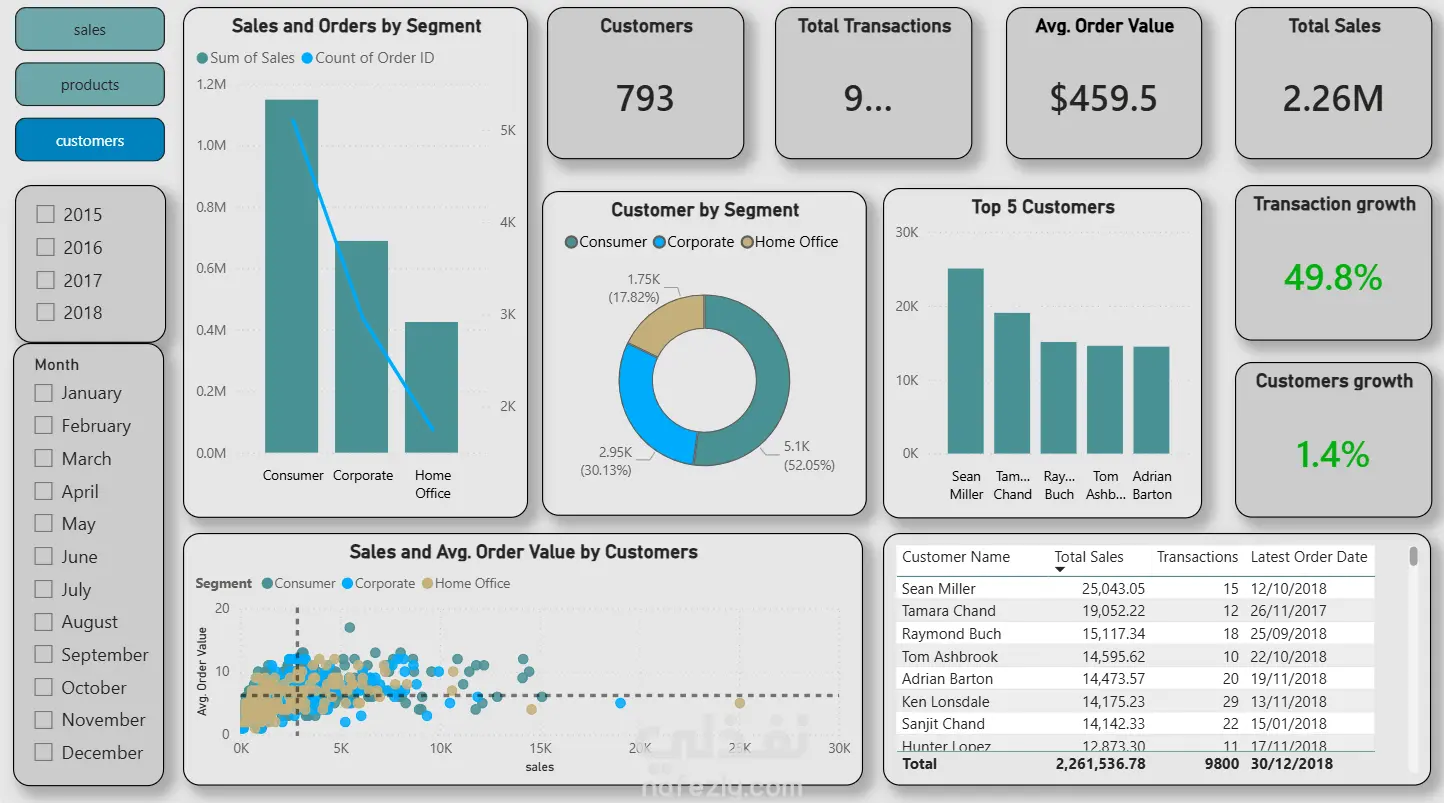Select the Corporate bar in segment chart

point(361,347)
